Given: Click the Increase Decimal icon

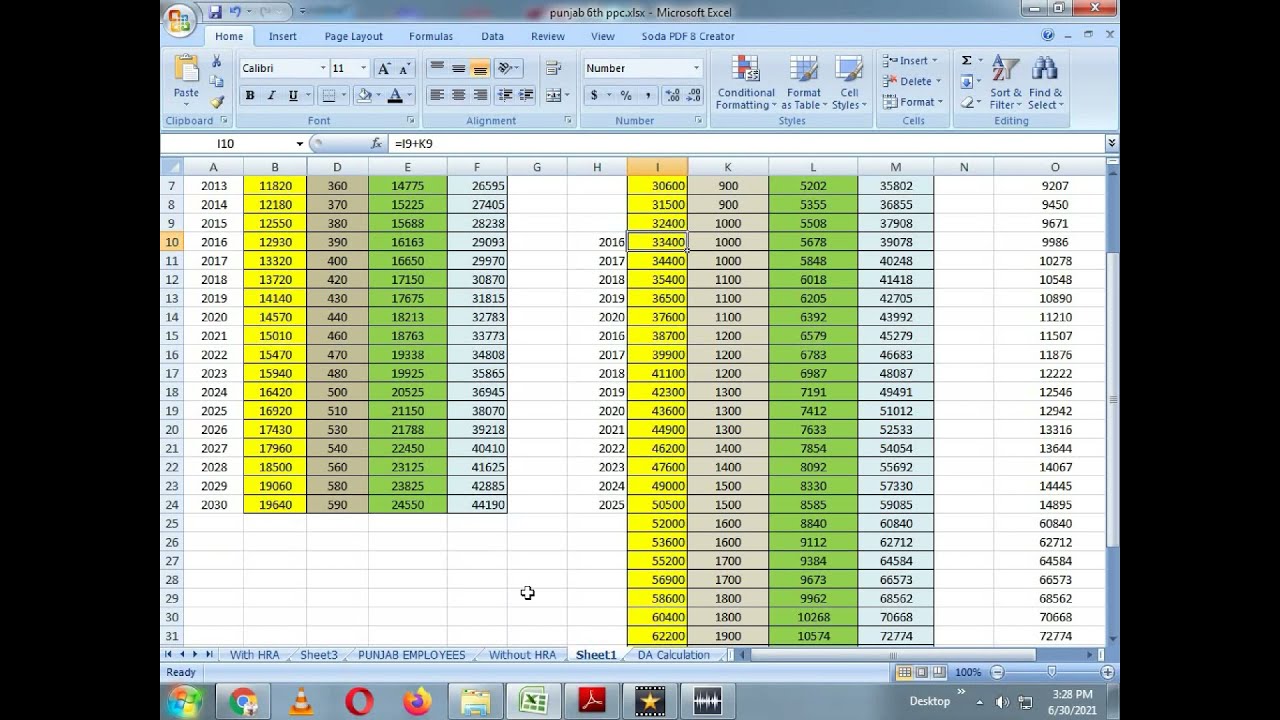Looking at the screenshot, I should [x=672, y=95].
